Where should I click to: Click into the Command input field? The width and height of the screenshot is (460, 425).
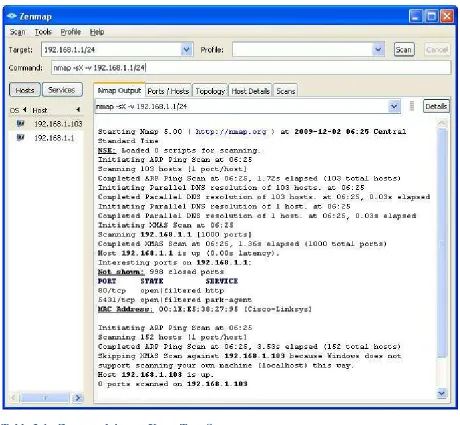pos(251,68)
